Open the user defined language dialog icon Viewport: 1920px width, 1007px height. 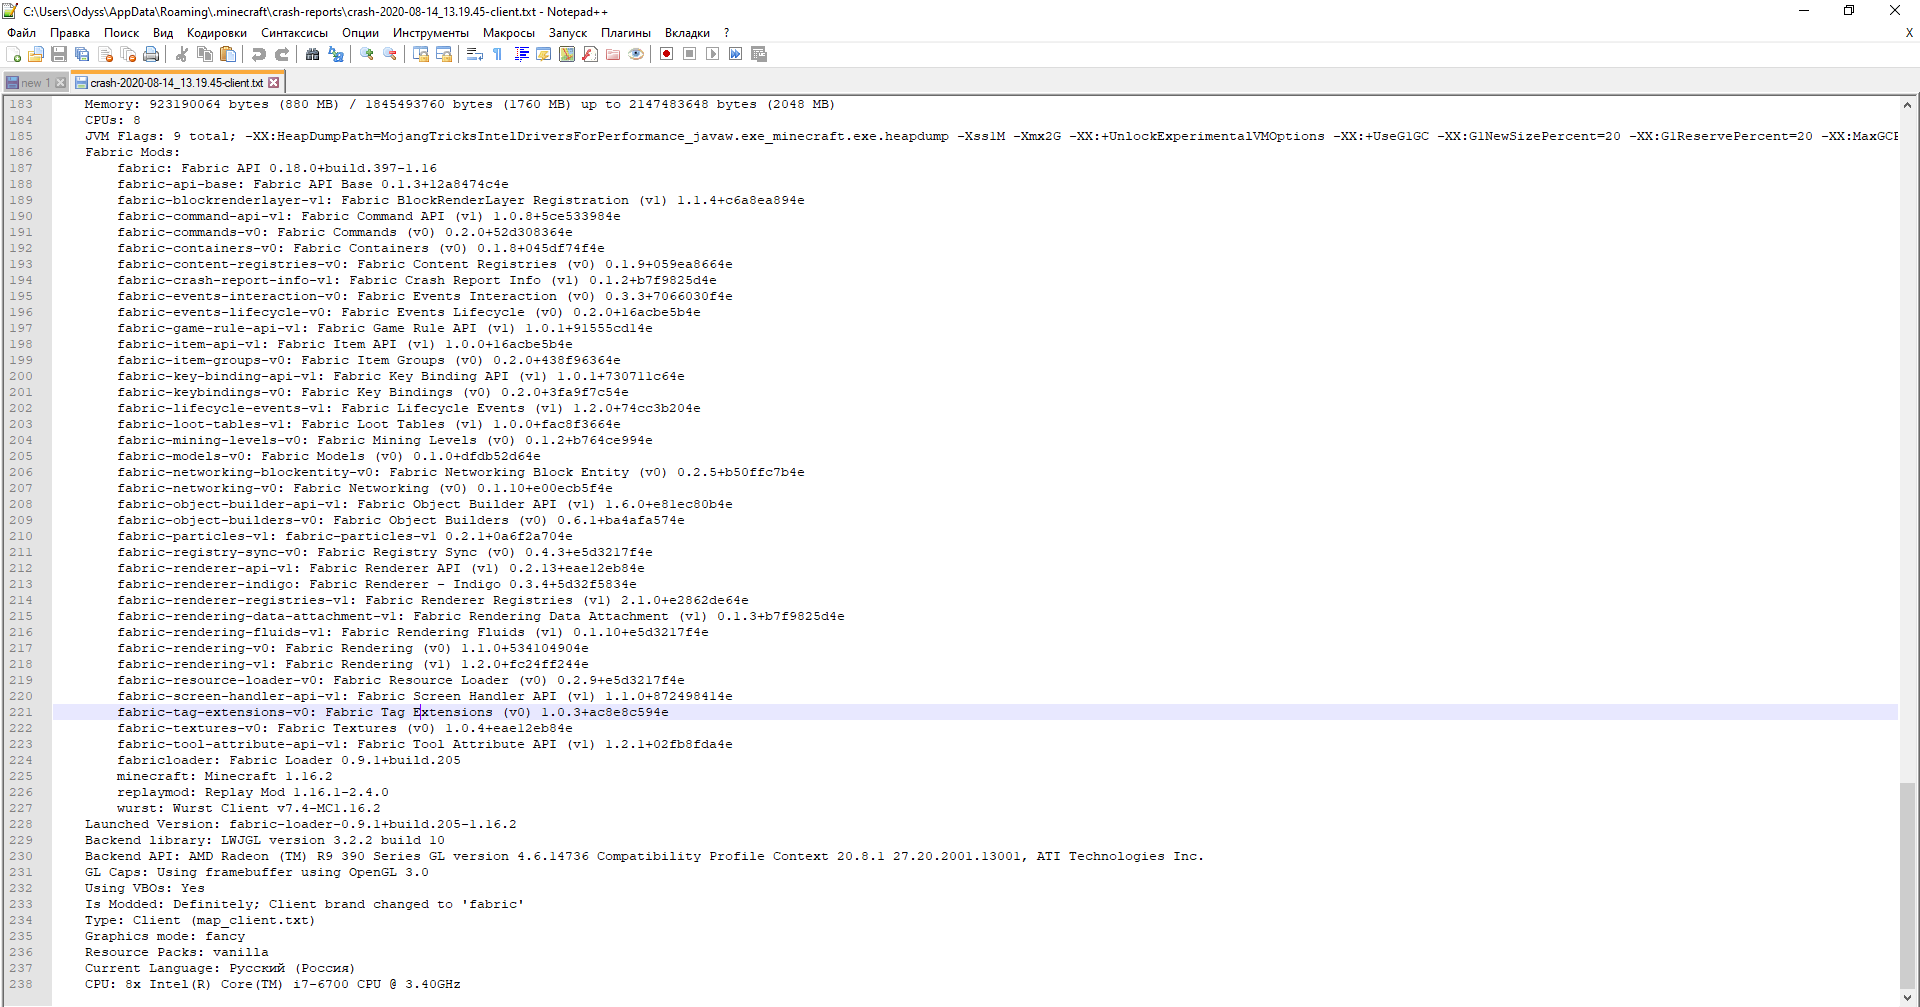[544, 54]
